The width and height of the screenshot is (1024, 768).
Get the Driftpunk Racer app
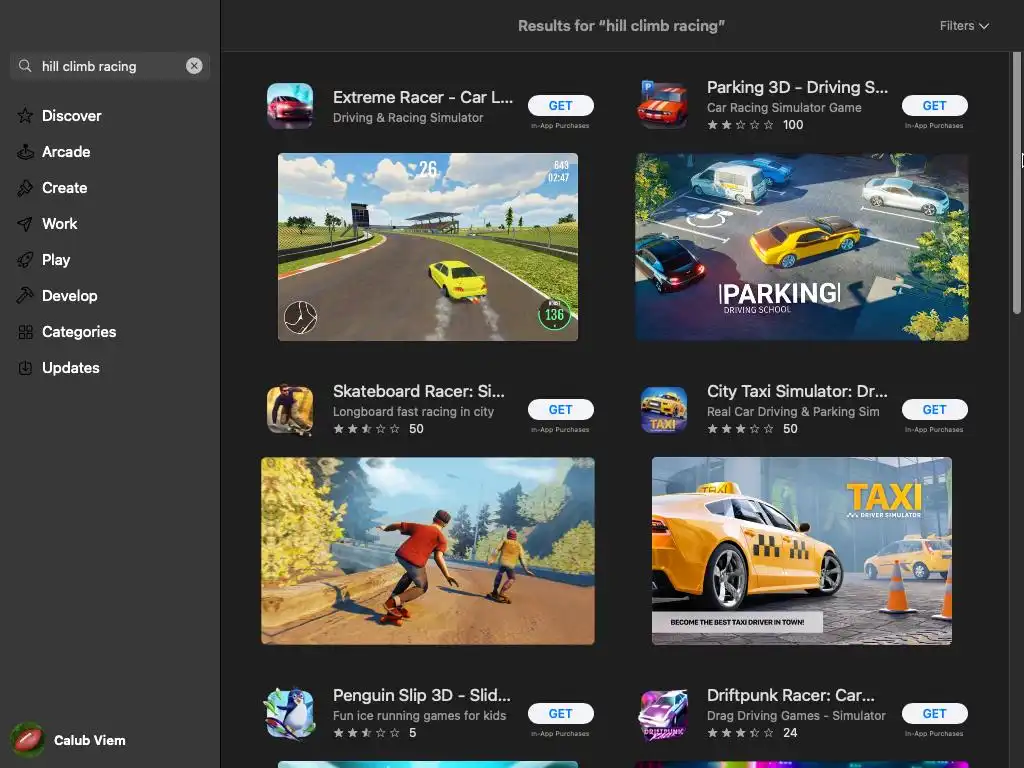[x=935, y=714]
